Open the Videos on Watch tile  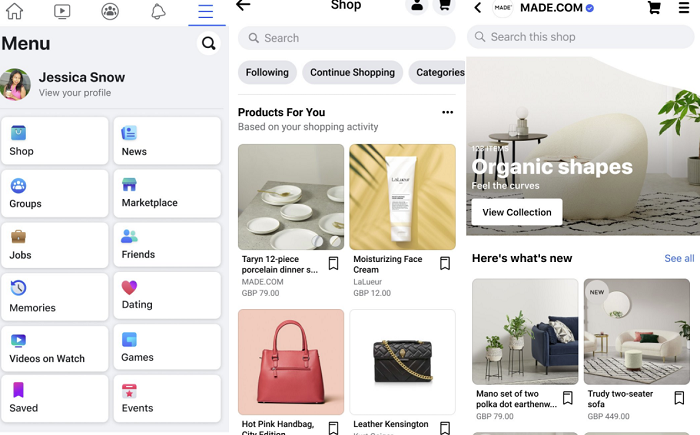[x=55, y=348]
